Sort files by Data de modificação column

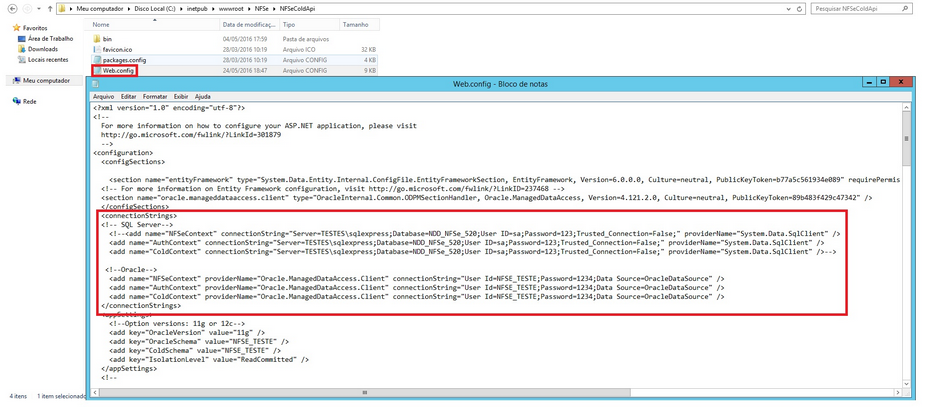pyautogui.click(x=249, y=25)
